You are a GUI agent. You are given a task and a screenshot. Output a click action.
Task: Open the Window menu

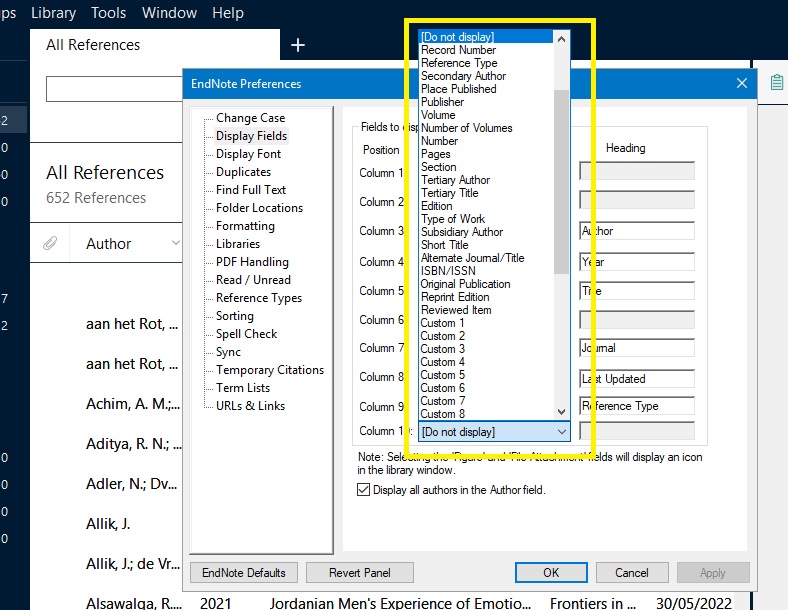169,13
